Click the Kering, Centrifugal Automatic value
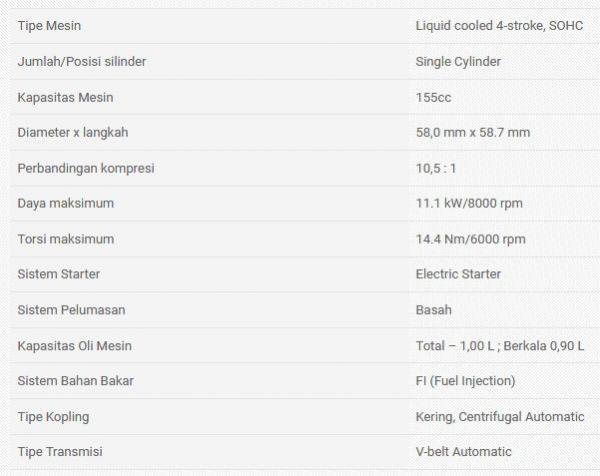This screenshot has height=476, width=600. tap(500, 416)
